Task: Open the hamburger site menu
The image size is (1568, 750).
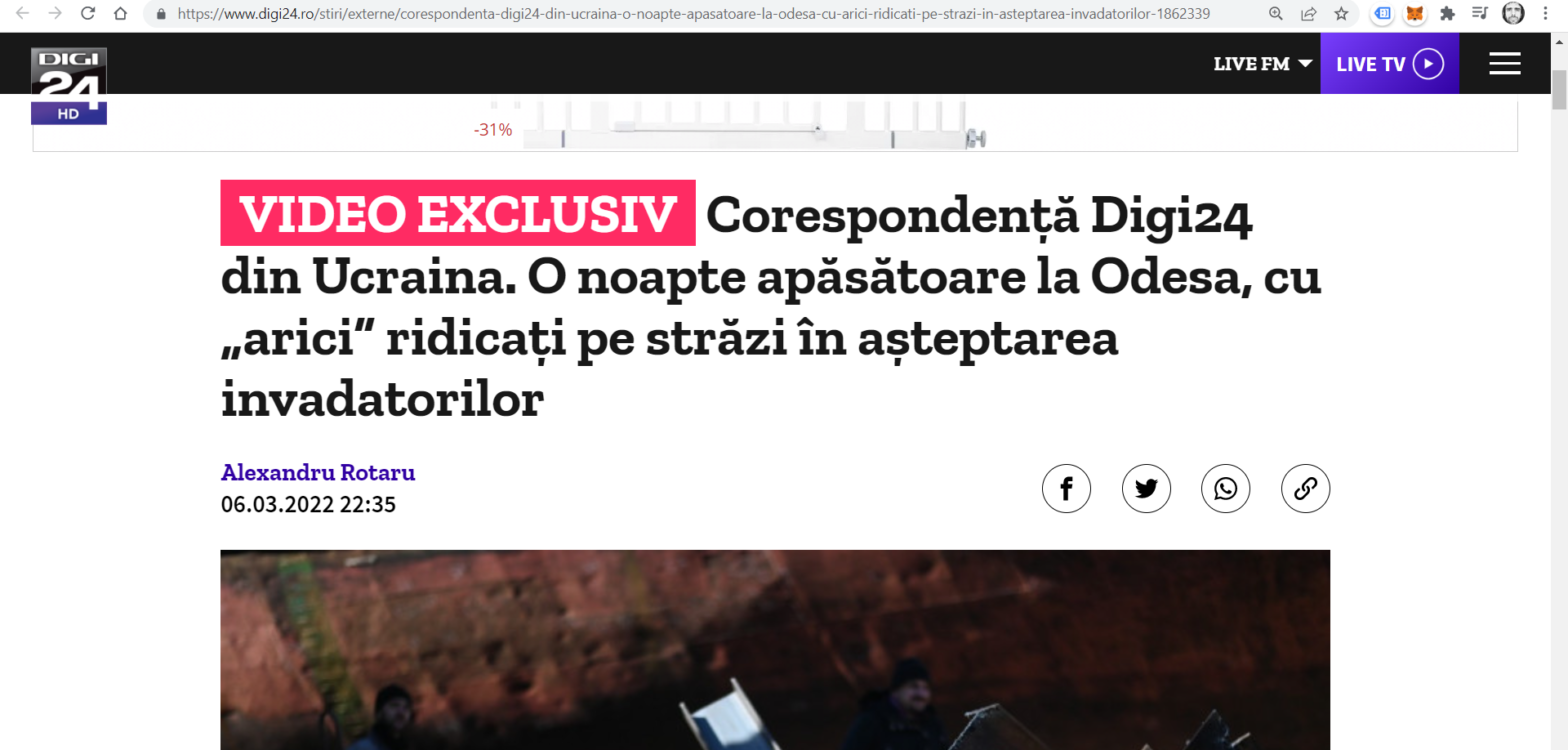Action: pos(1504,64)
